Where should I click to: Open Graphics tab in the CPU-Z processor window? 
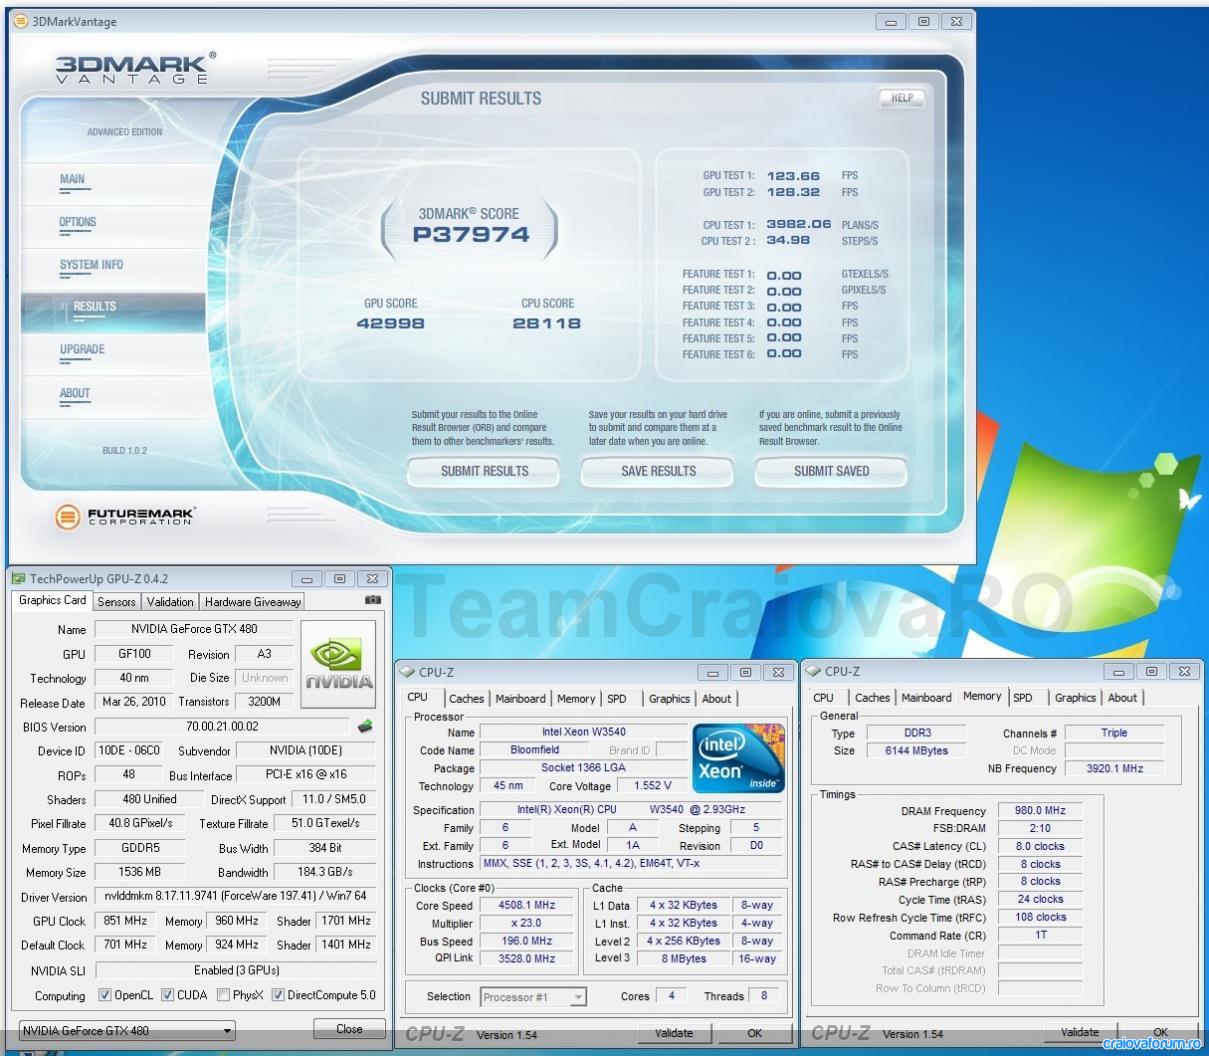669,699
